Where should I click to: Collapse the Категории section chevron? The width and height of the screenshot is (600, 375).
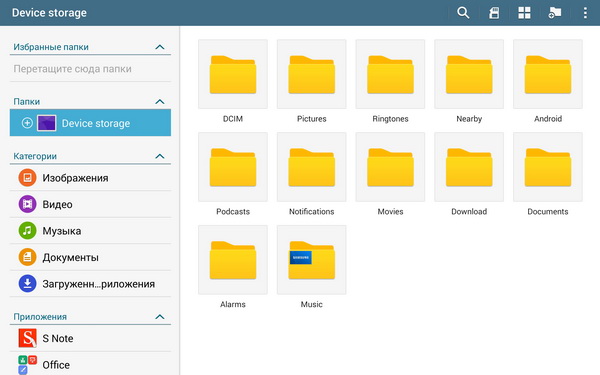point(160,156)
